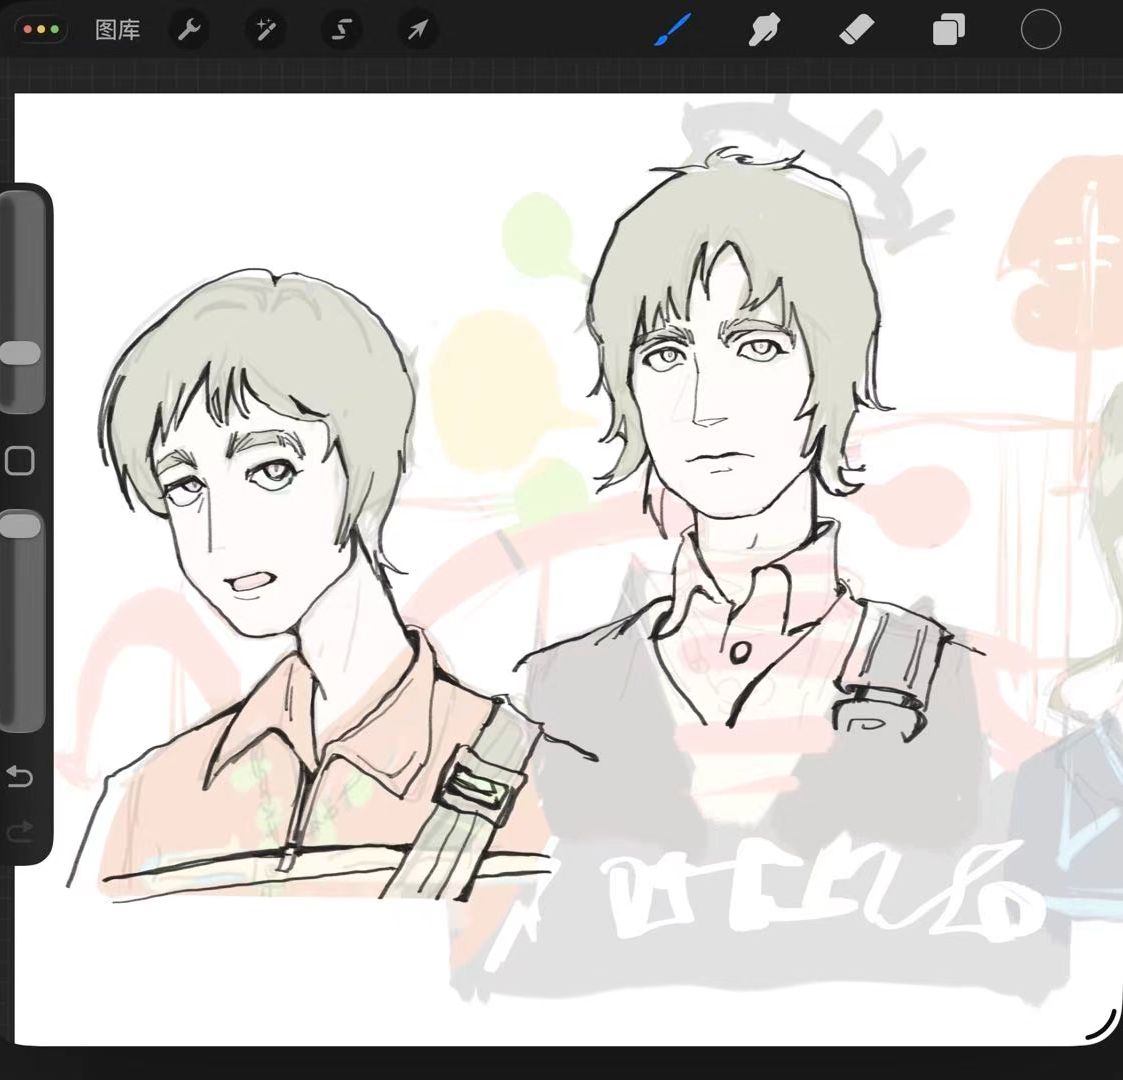Open the 图库 gallery

click(117, 30)
